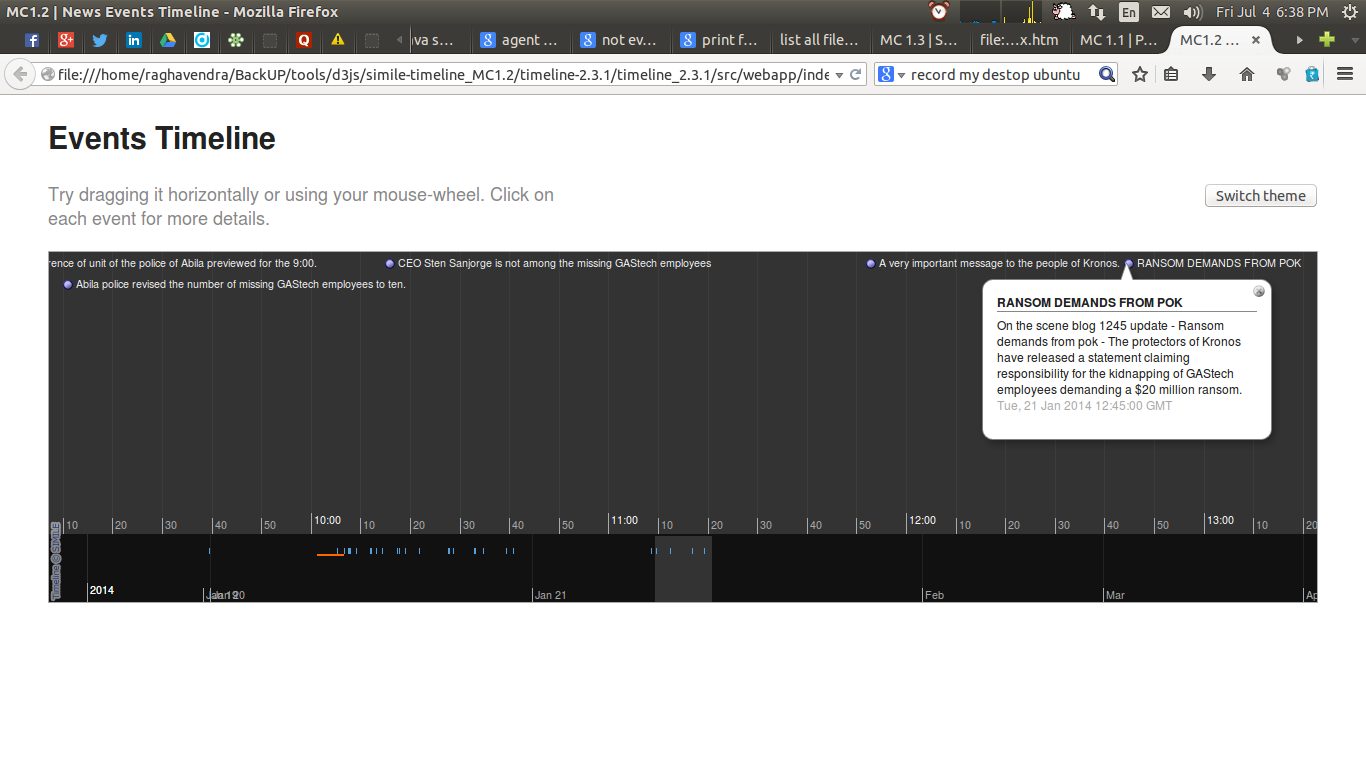The width and height of the screenshot is (1366, 768).
Task: Go to the Firefox home page icon
Action: (1247, 74)
